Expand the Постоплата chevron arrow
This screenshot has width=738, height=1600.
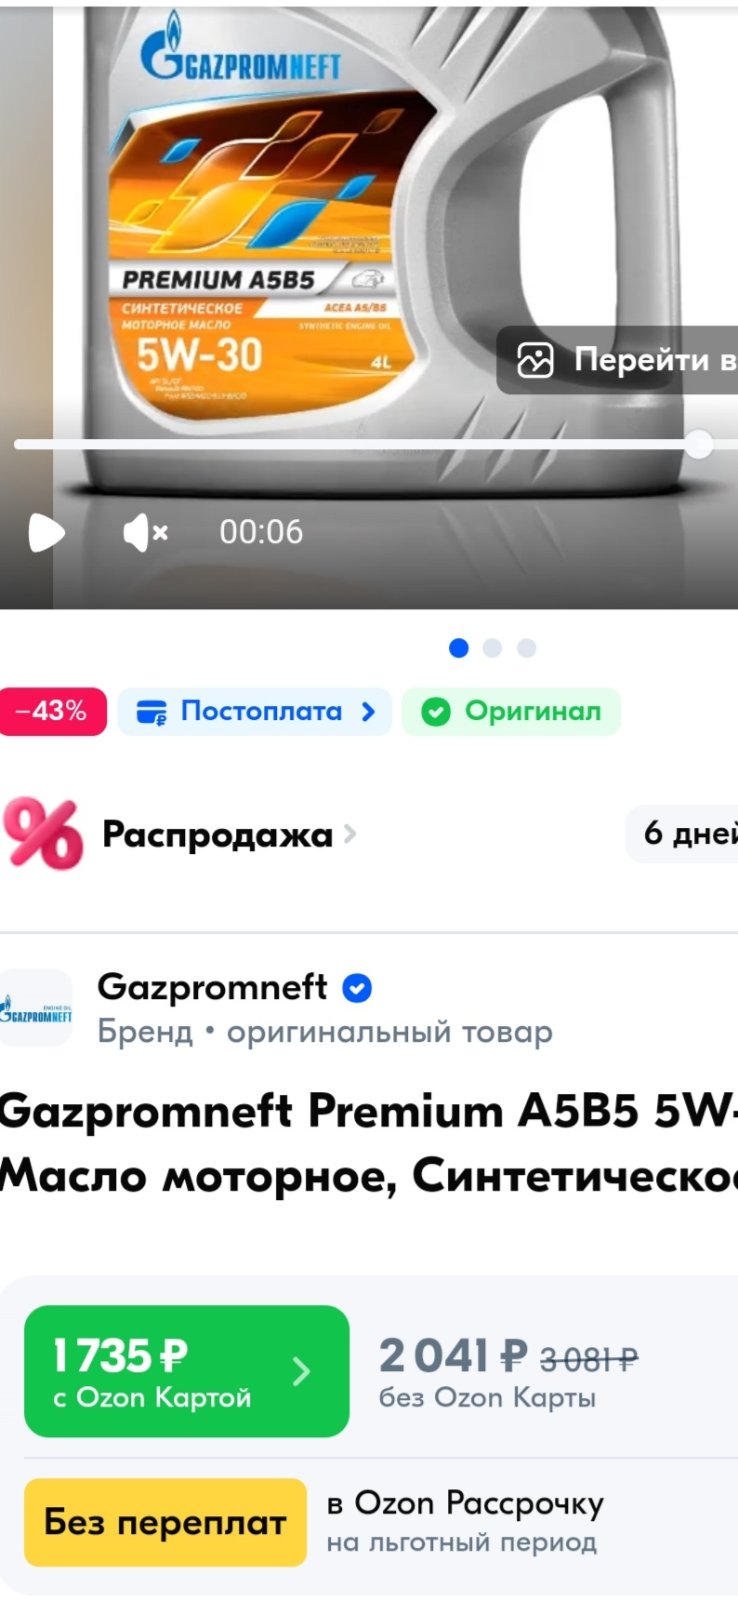(368, 711)
